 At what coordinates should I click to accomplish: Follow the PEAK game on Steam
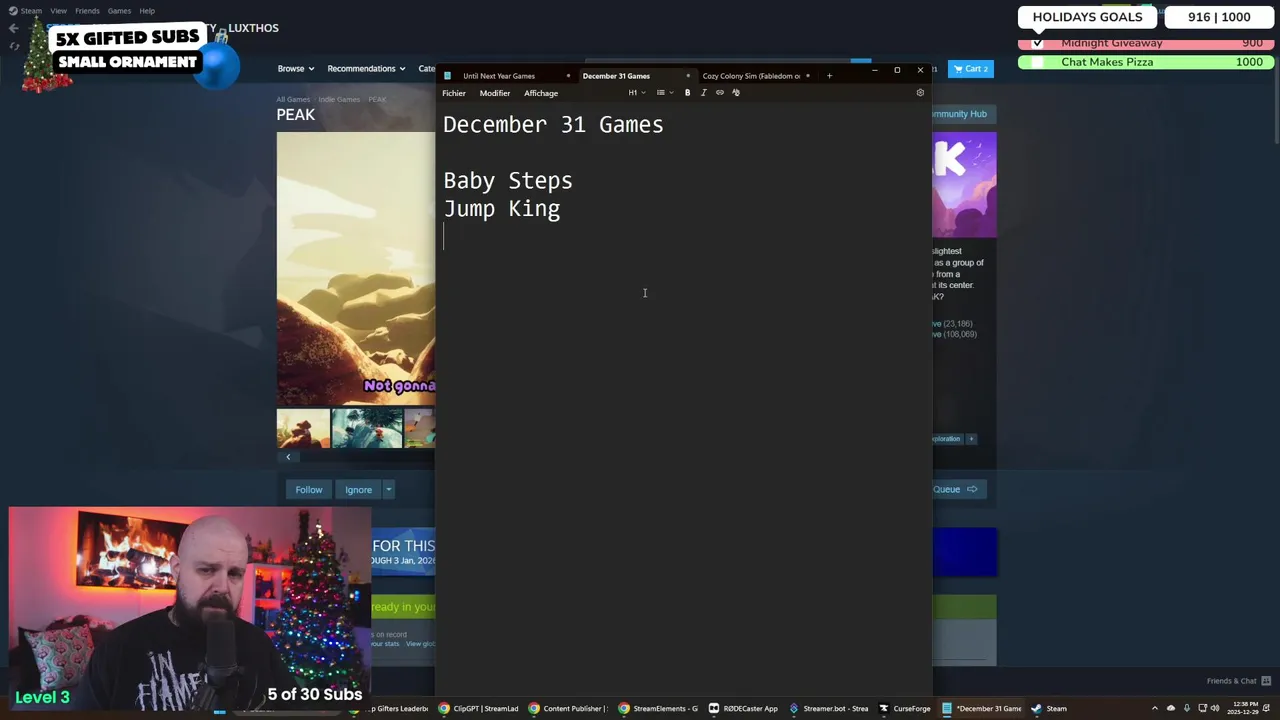309,490
